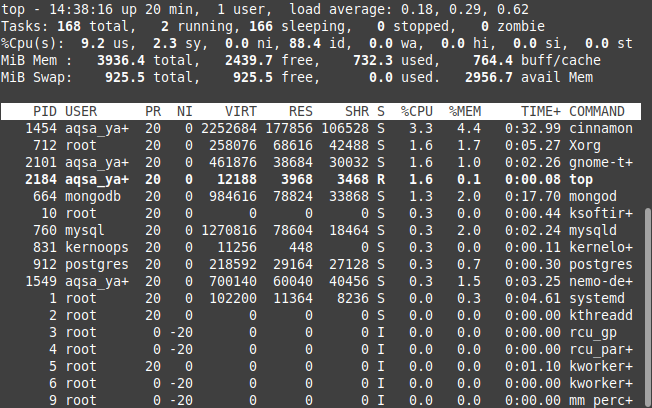The image size is (652, 408).
Task: Click the 'kernelo+' command text
Action: click(x=601, y=247)
